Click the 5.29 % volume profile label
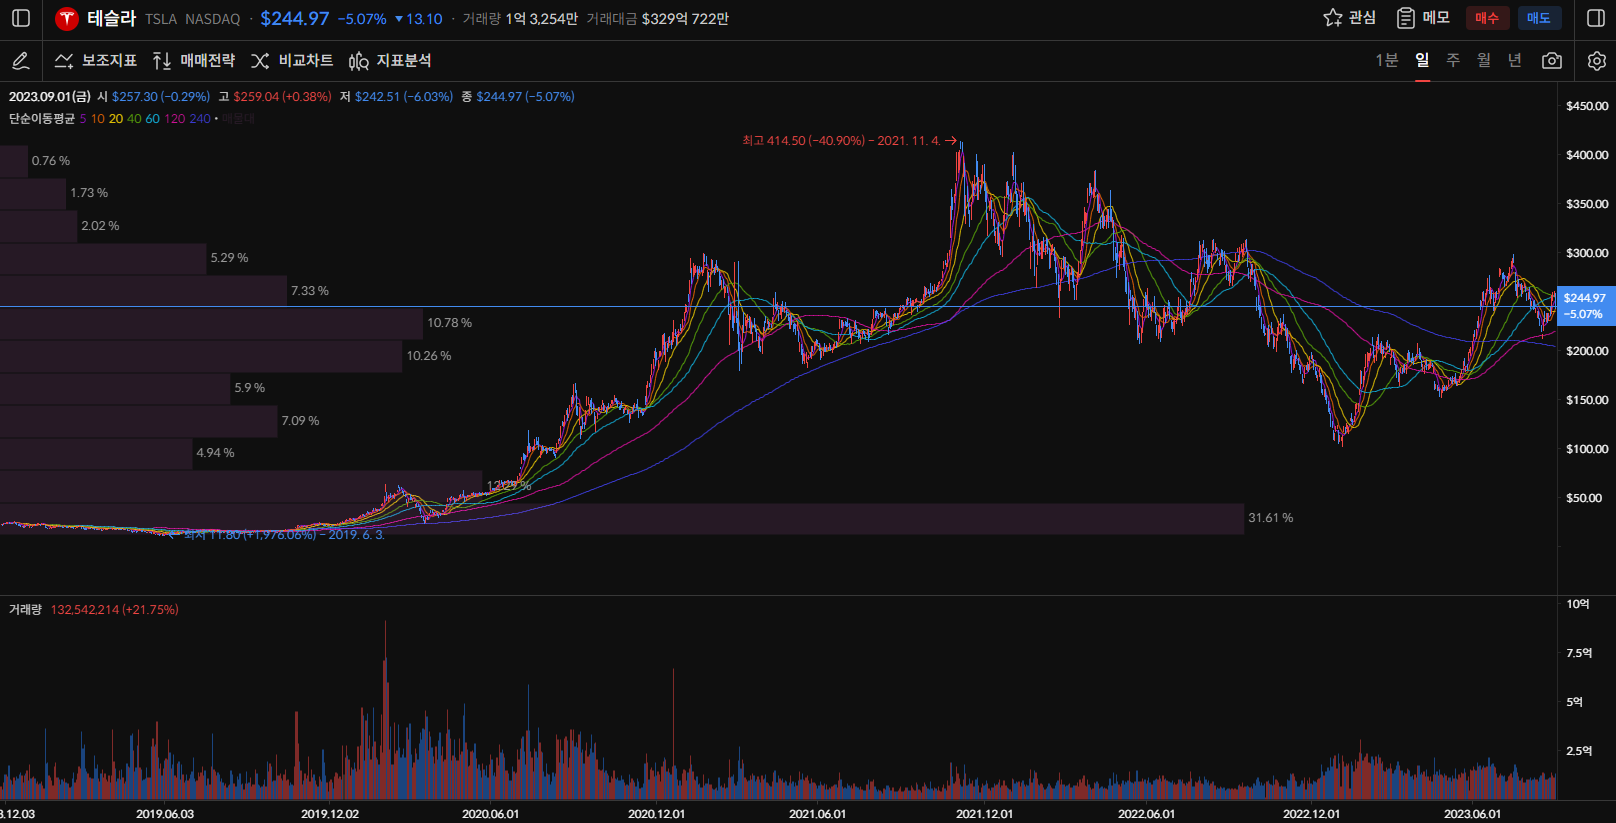The height and width of the screenshot is (823, 1616). click(229, 258)
